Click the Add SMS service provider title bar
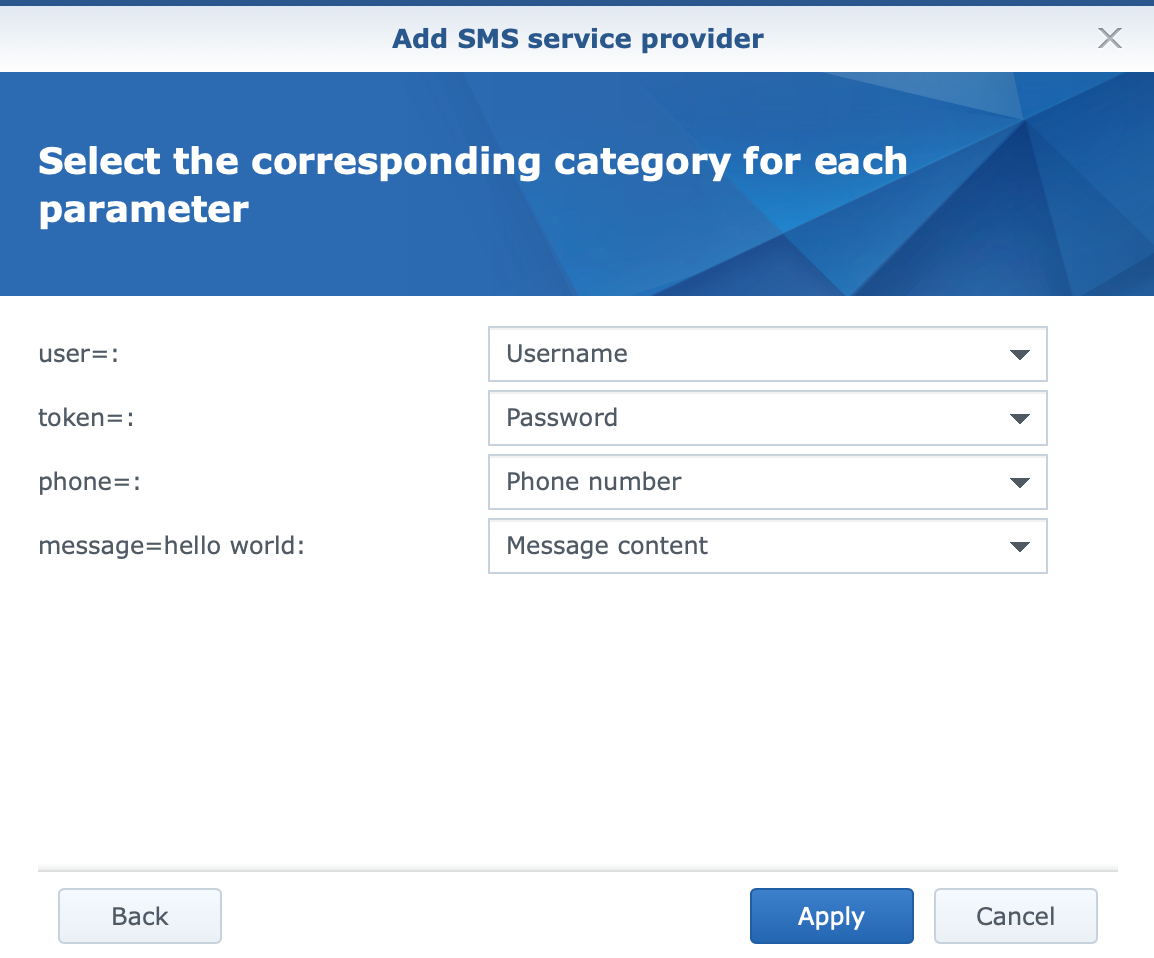This screenshot has height=958, width=1154. [577, 39]
